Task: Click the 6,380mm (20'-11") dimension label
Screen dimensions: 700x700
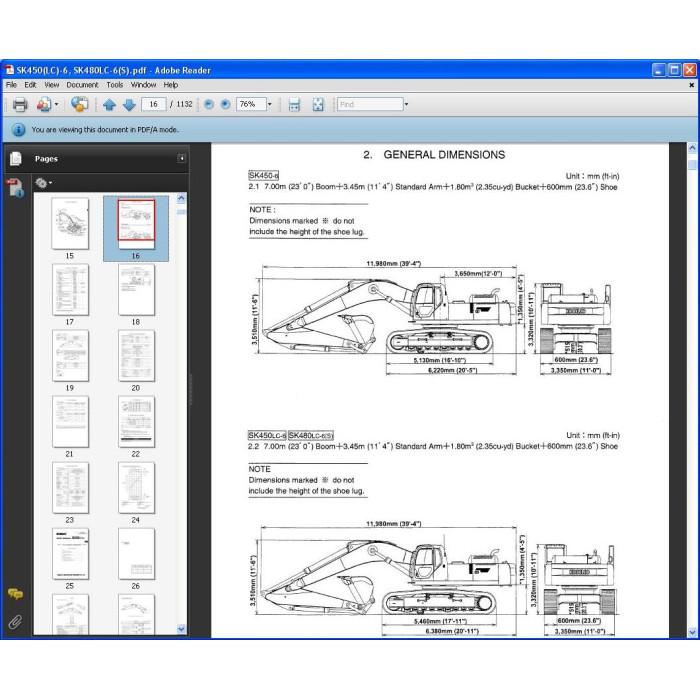Action: pos(452,631)
